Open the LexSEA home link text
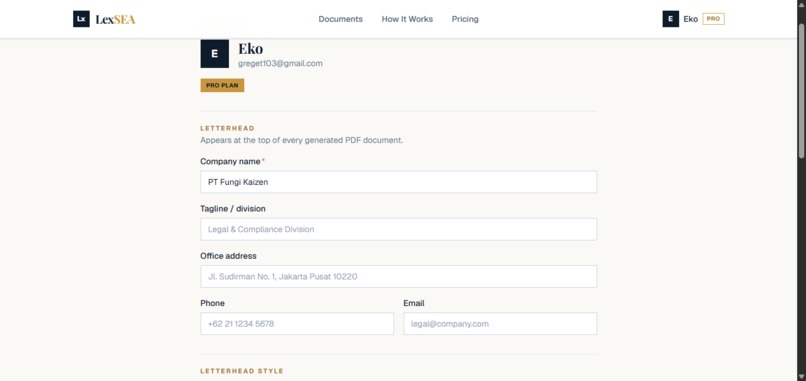The width and height of the screenshot is (806, 381). tap(115, 20)
